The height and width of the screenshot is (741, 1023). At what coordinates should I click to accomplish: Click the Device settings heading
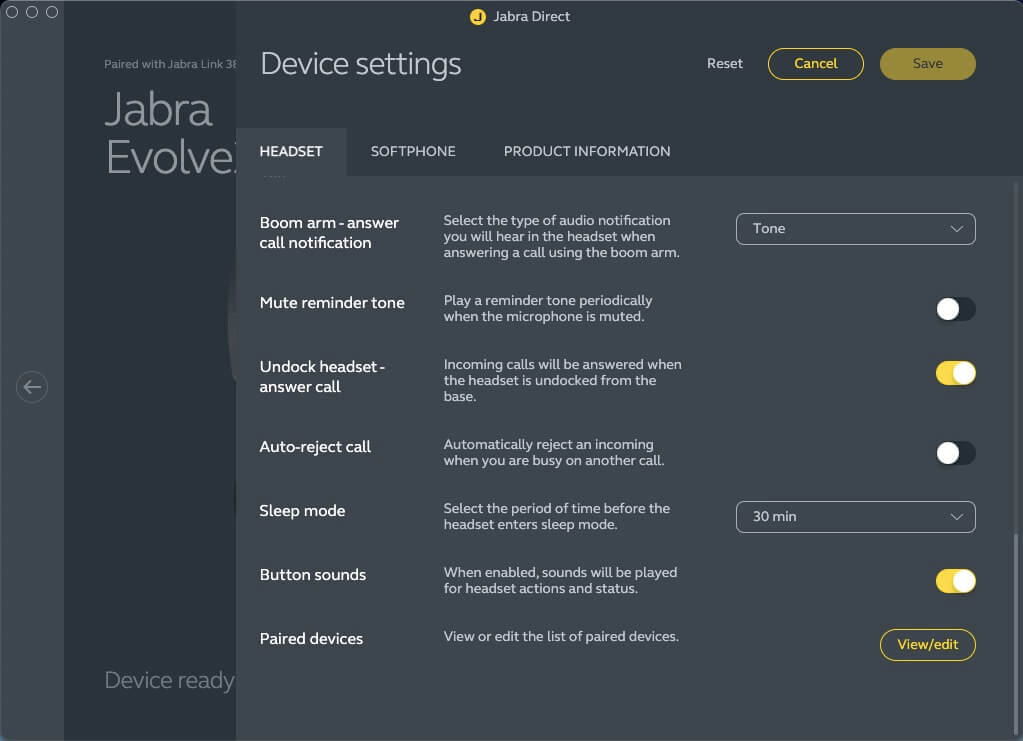361,64
